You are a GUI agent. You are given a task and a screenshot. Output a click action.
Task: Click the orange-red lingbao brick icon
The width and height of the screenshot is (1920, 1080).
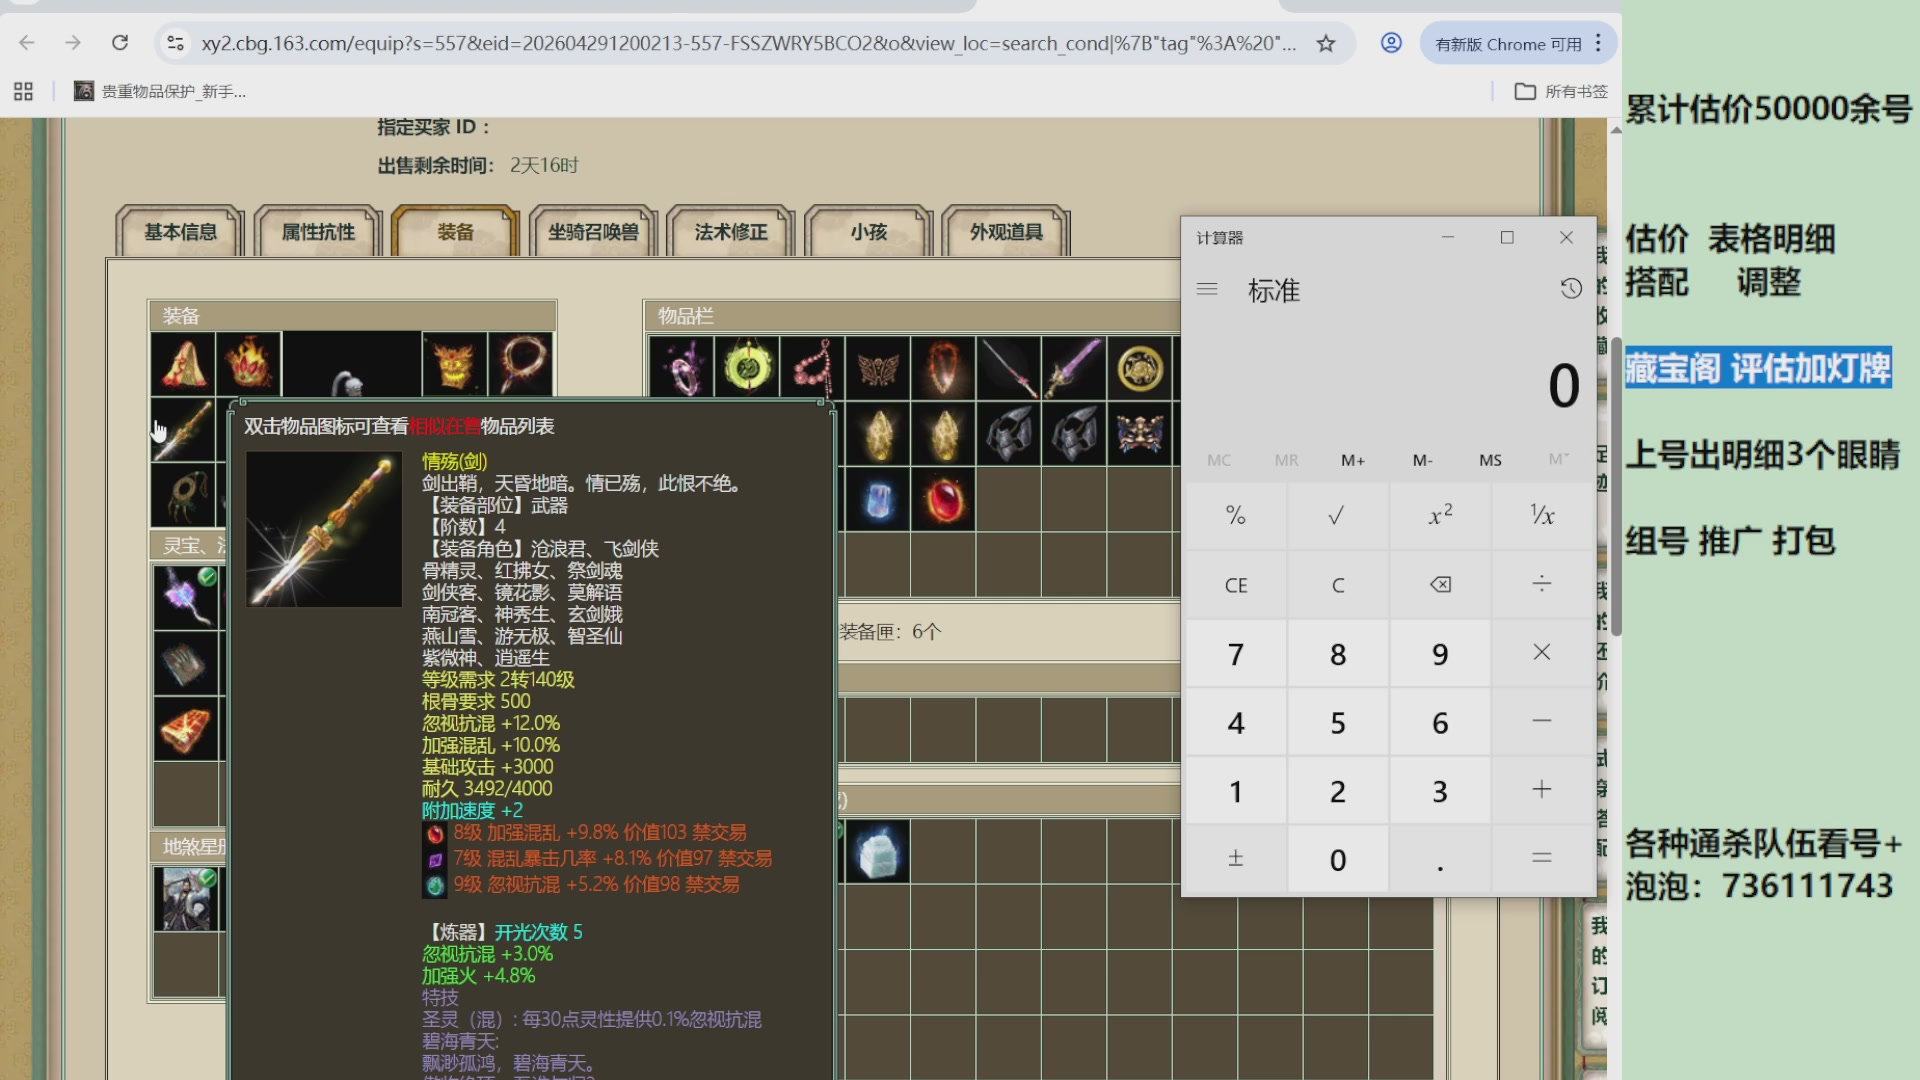[x=187, y=727]
